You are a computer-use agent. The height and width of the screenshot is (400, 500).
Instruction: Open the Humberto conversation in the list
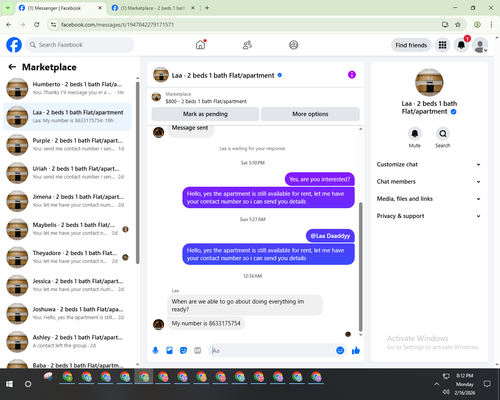coord(67,88)
